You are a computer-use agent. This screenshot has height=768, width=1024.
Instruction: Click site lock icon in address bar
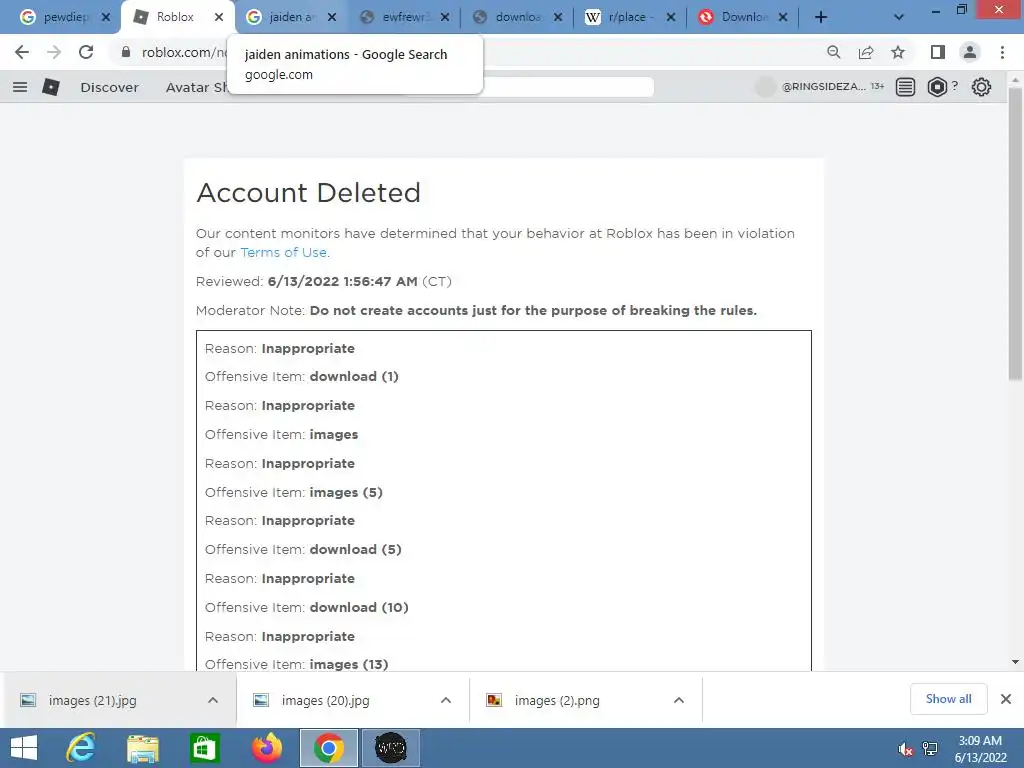[x=126, y=52]
